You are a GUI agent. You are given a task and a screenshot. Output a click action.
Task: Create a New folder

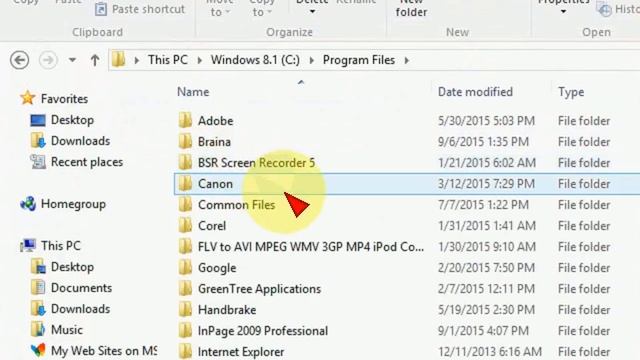click(x=411, y=8)
